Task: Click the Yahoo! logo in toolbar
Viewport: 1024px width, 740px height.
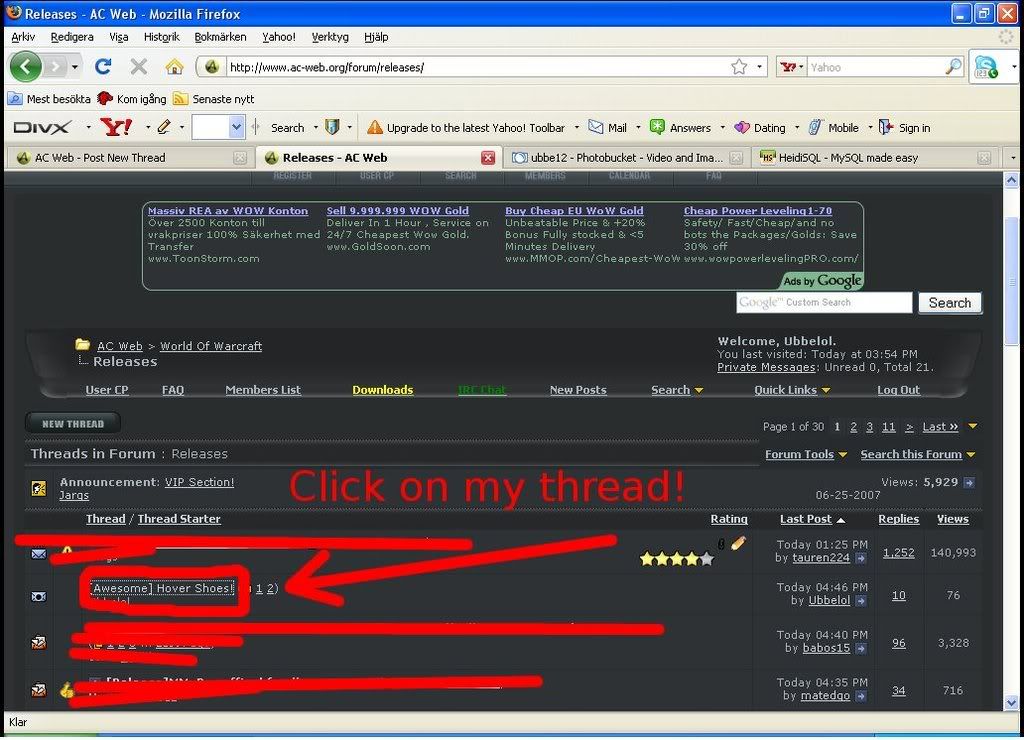Action: (116, 127)
